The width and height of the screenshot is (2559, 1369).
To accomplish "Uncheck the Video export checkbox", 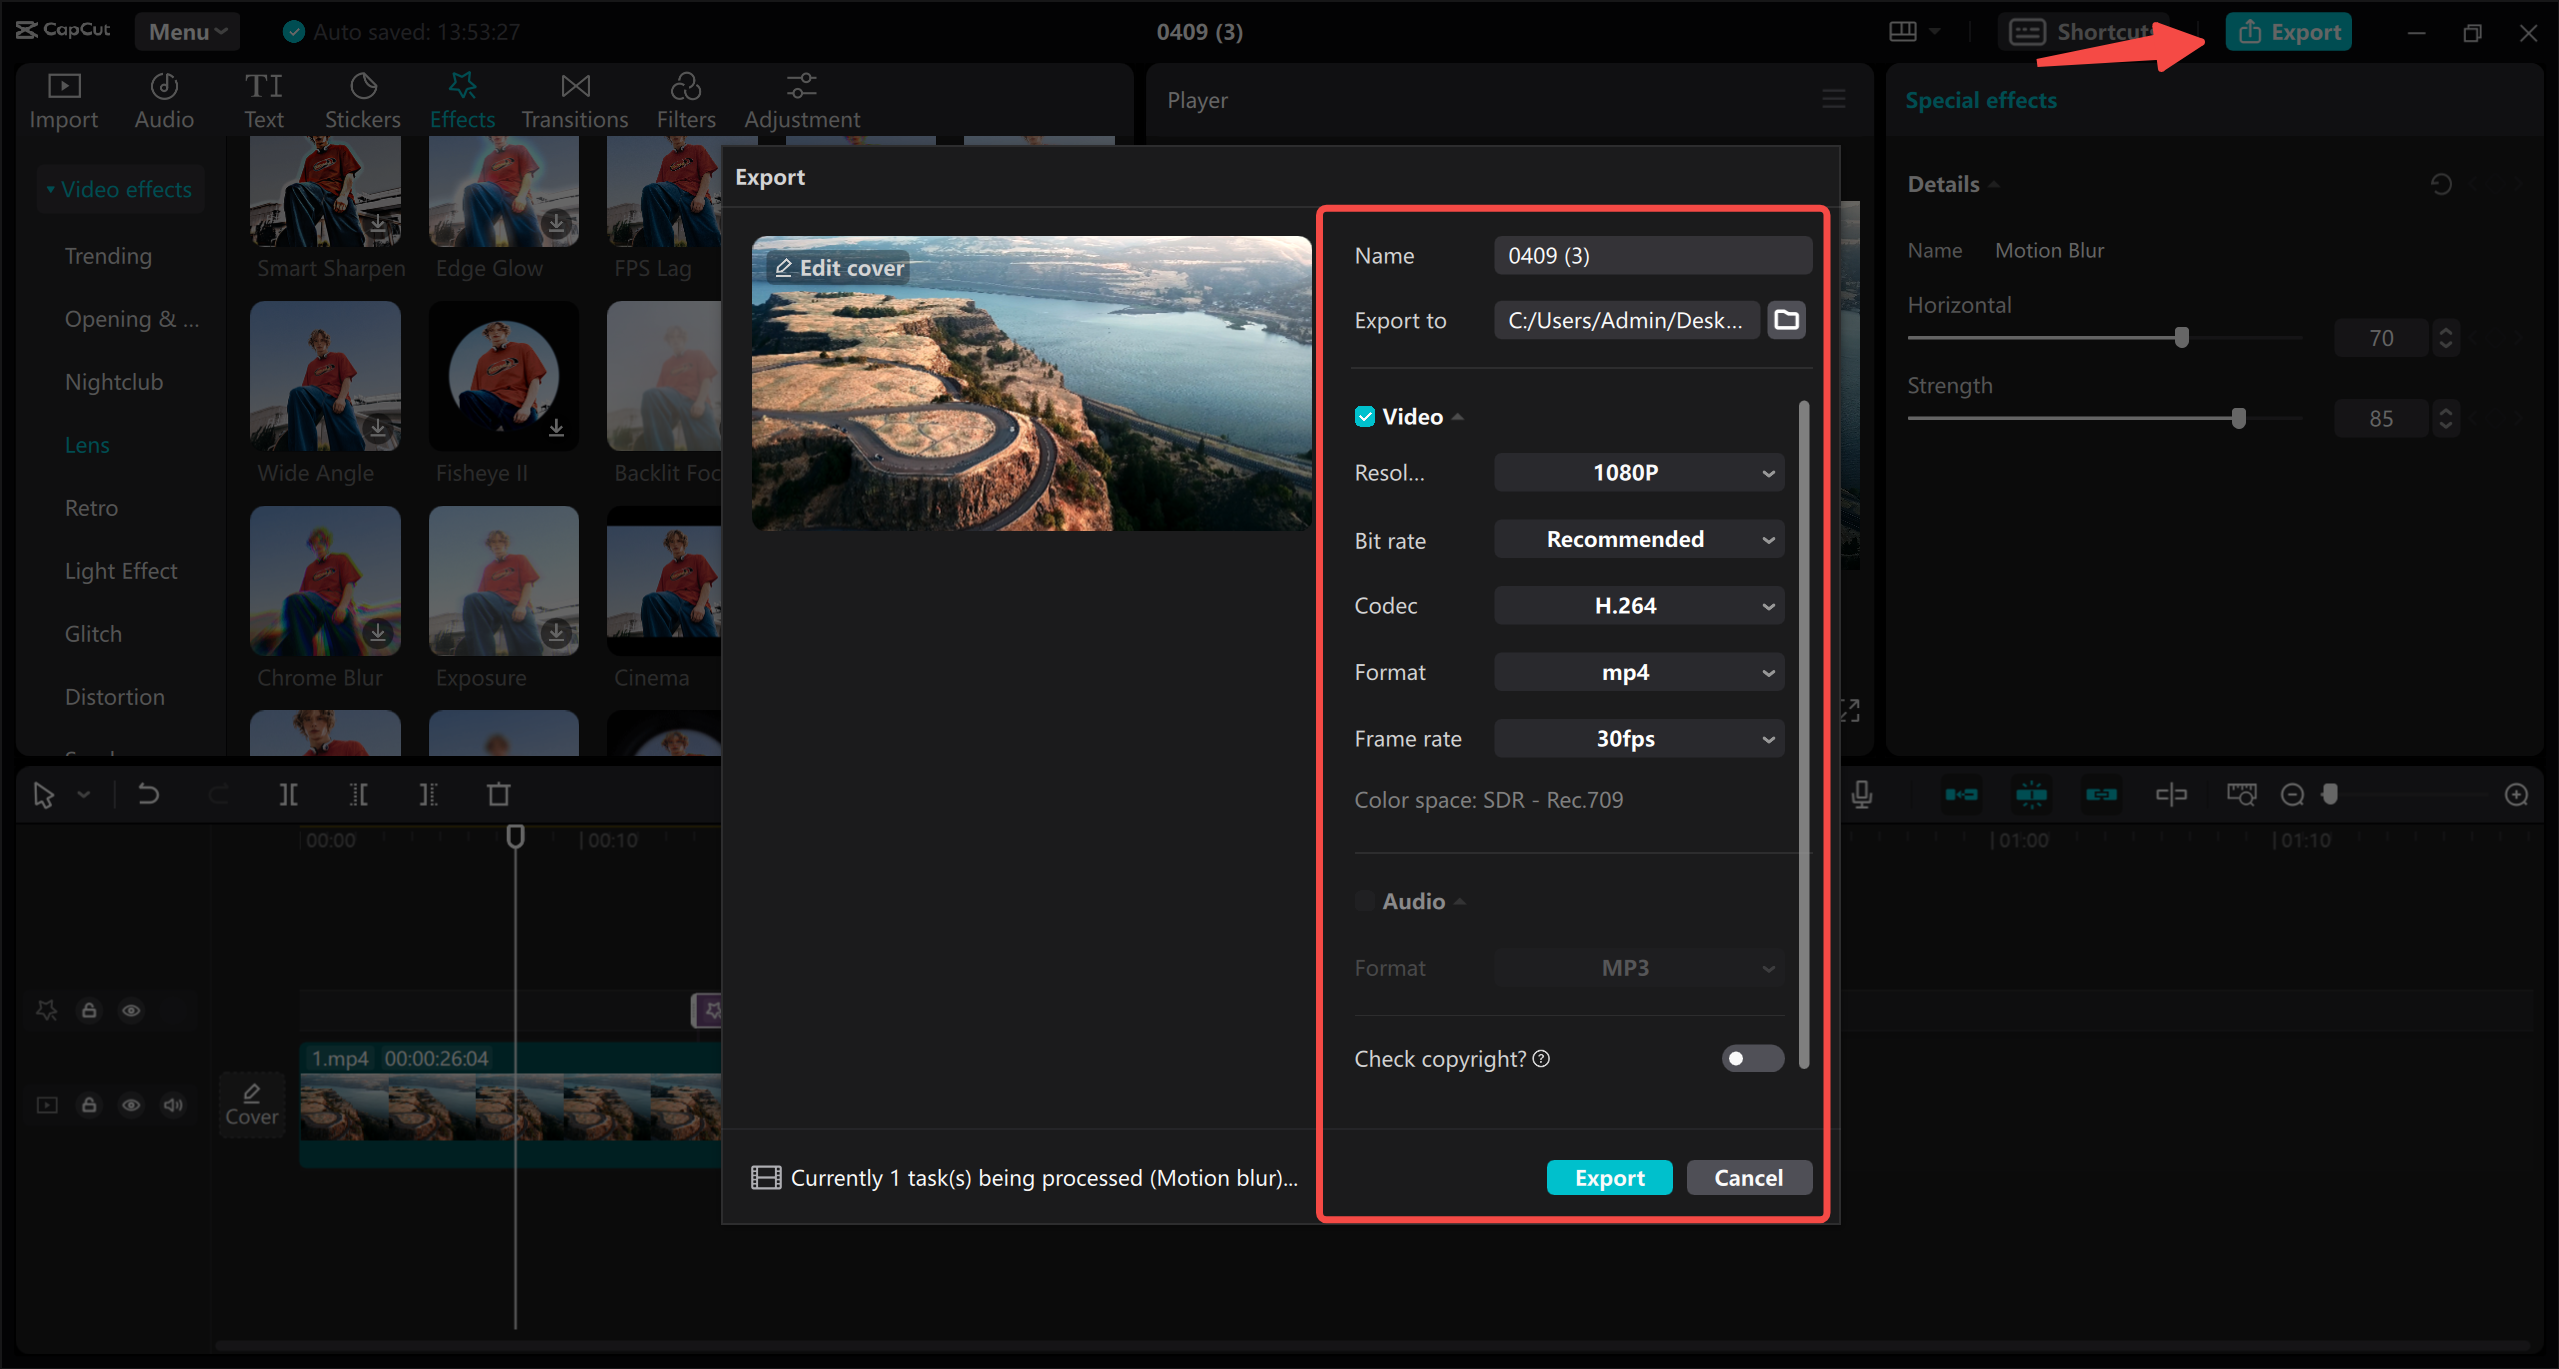I will coord(1365,416).
